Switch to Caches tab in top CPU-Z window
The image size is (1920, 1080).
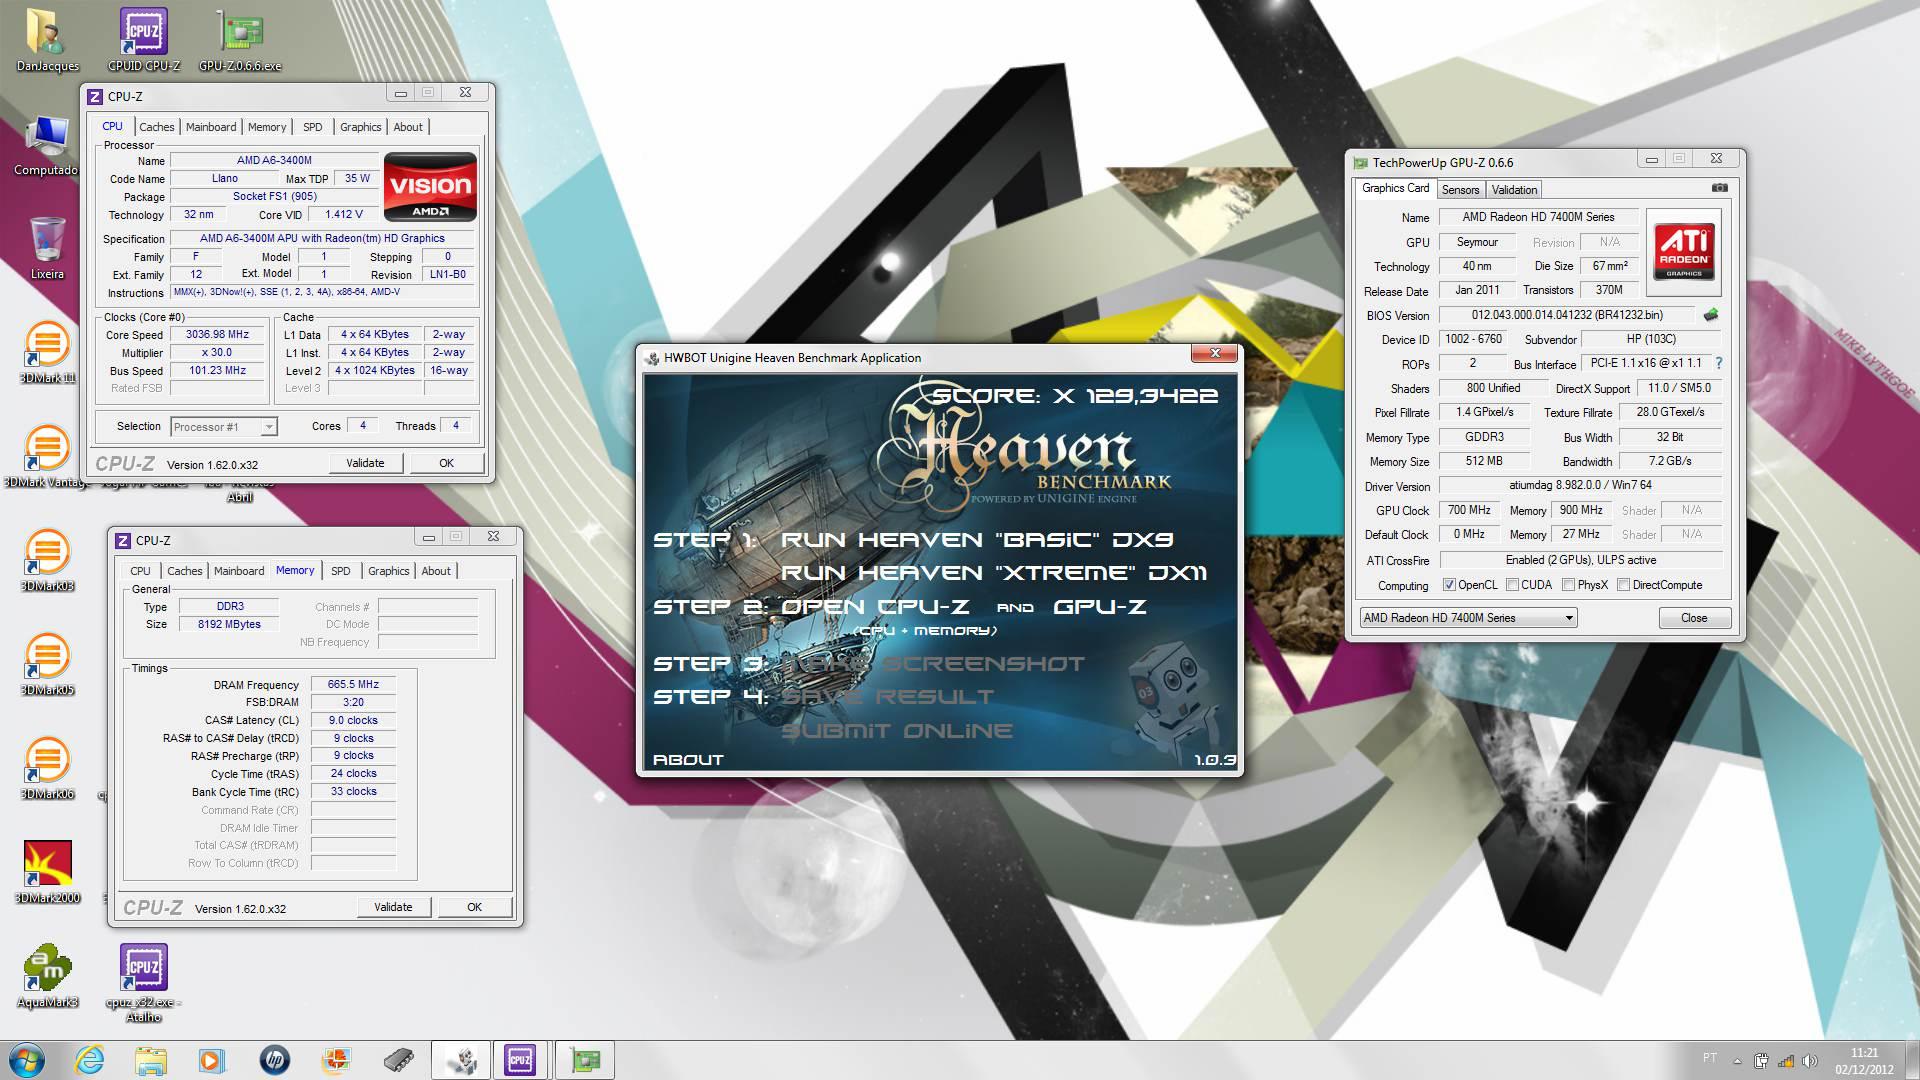pos(157,127)
